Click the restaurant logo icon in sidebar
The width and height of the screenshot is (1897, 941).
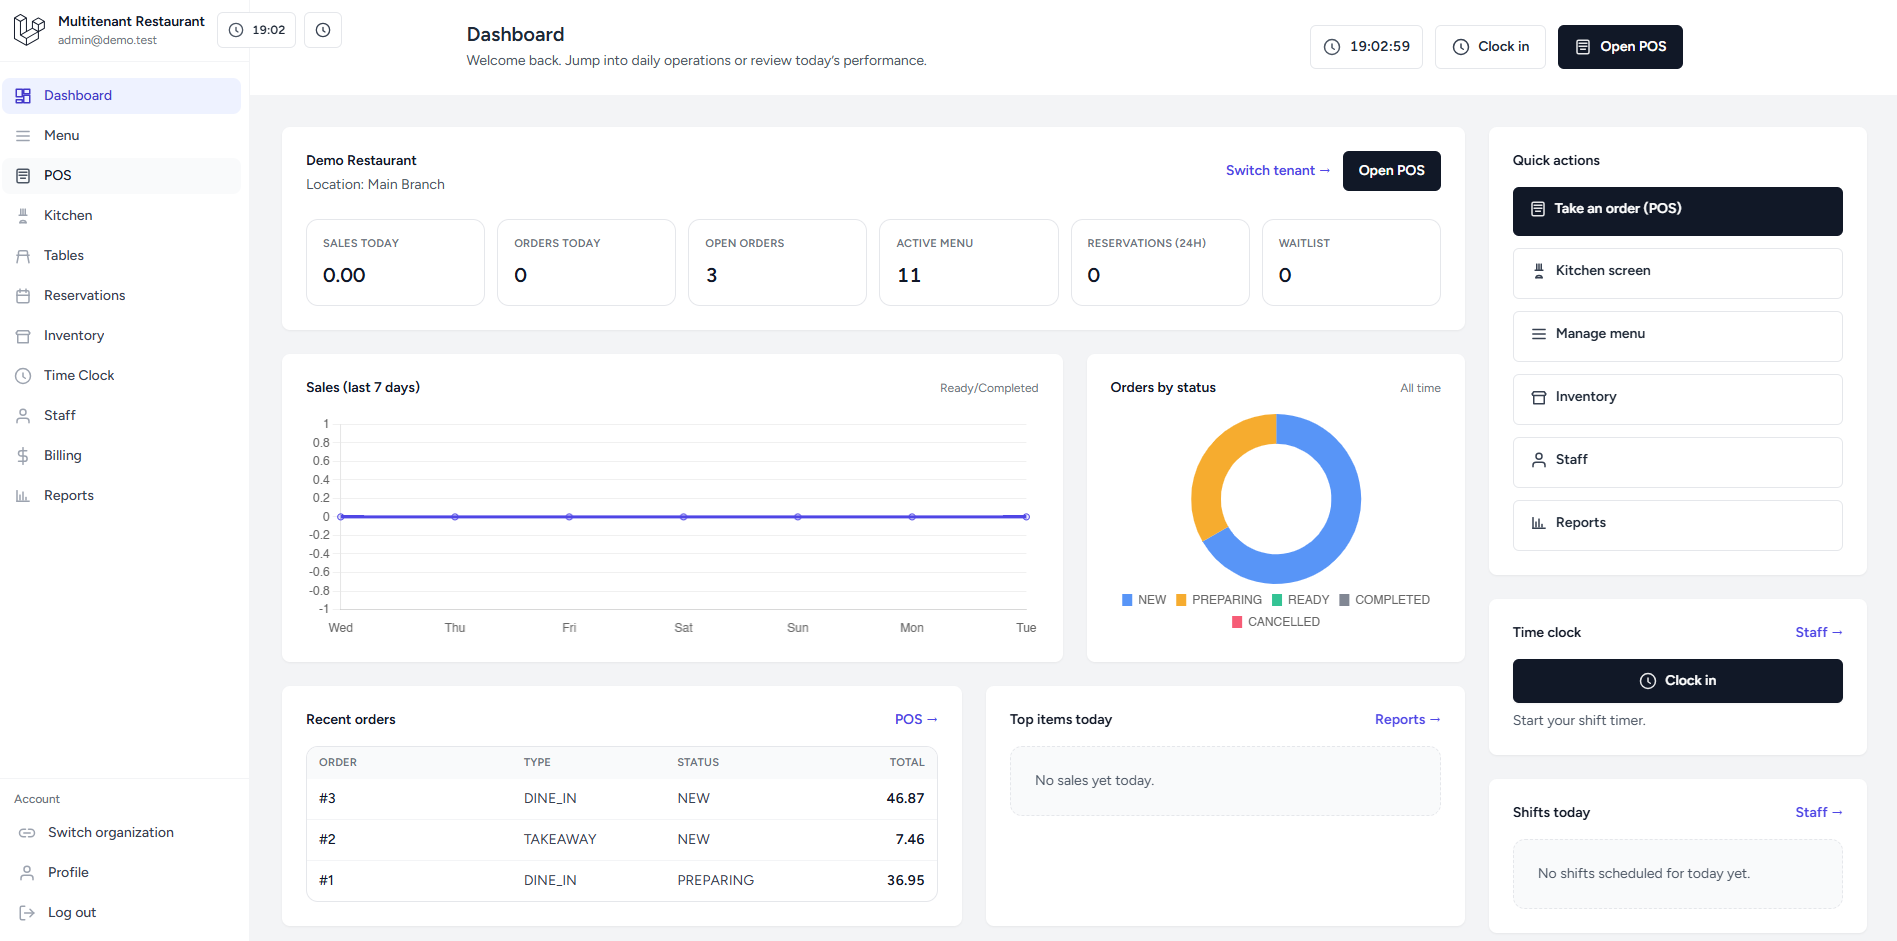point(29,30)
